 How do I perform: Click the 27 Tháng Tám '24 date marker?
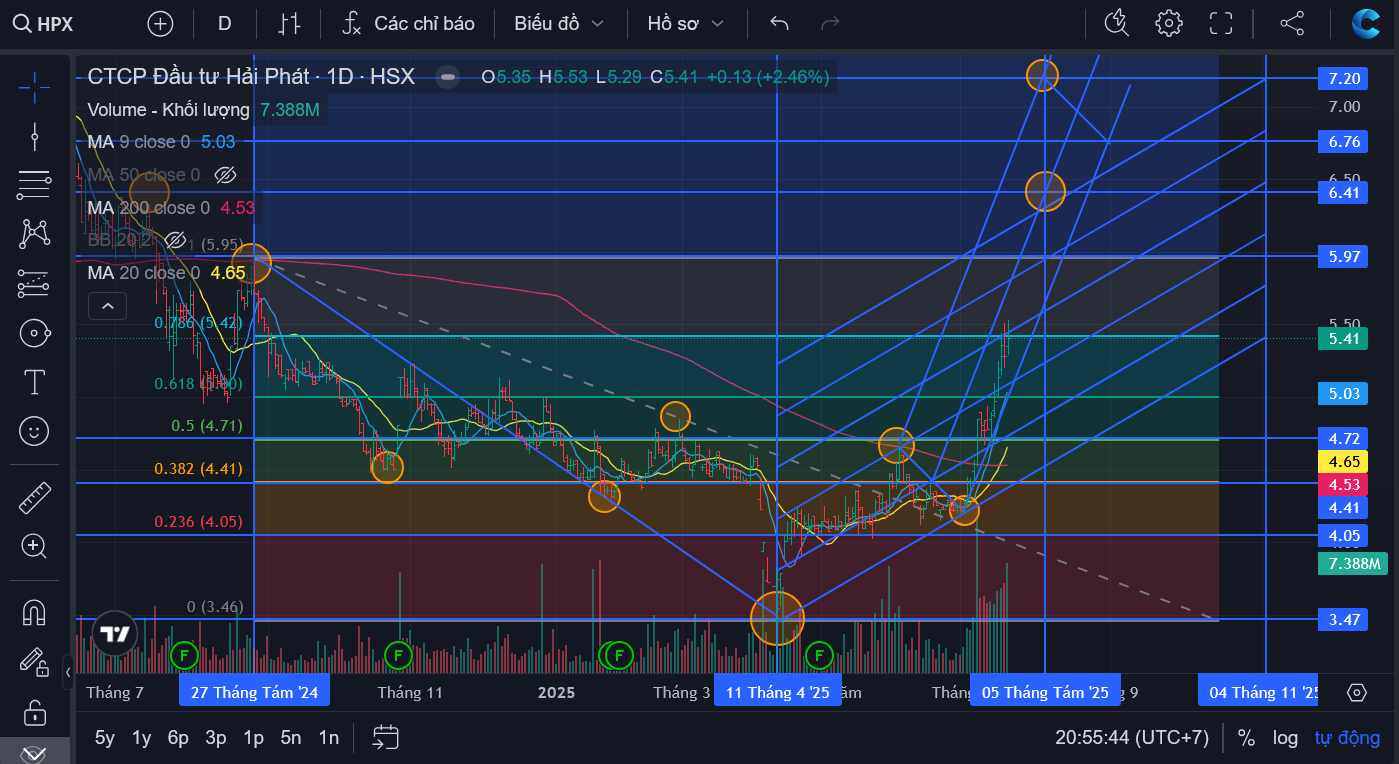click(254, 692)
